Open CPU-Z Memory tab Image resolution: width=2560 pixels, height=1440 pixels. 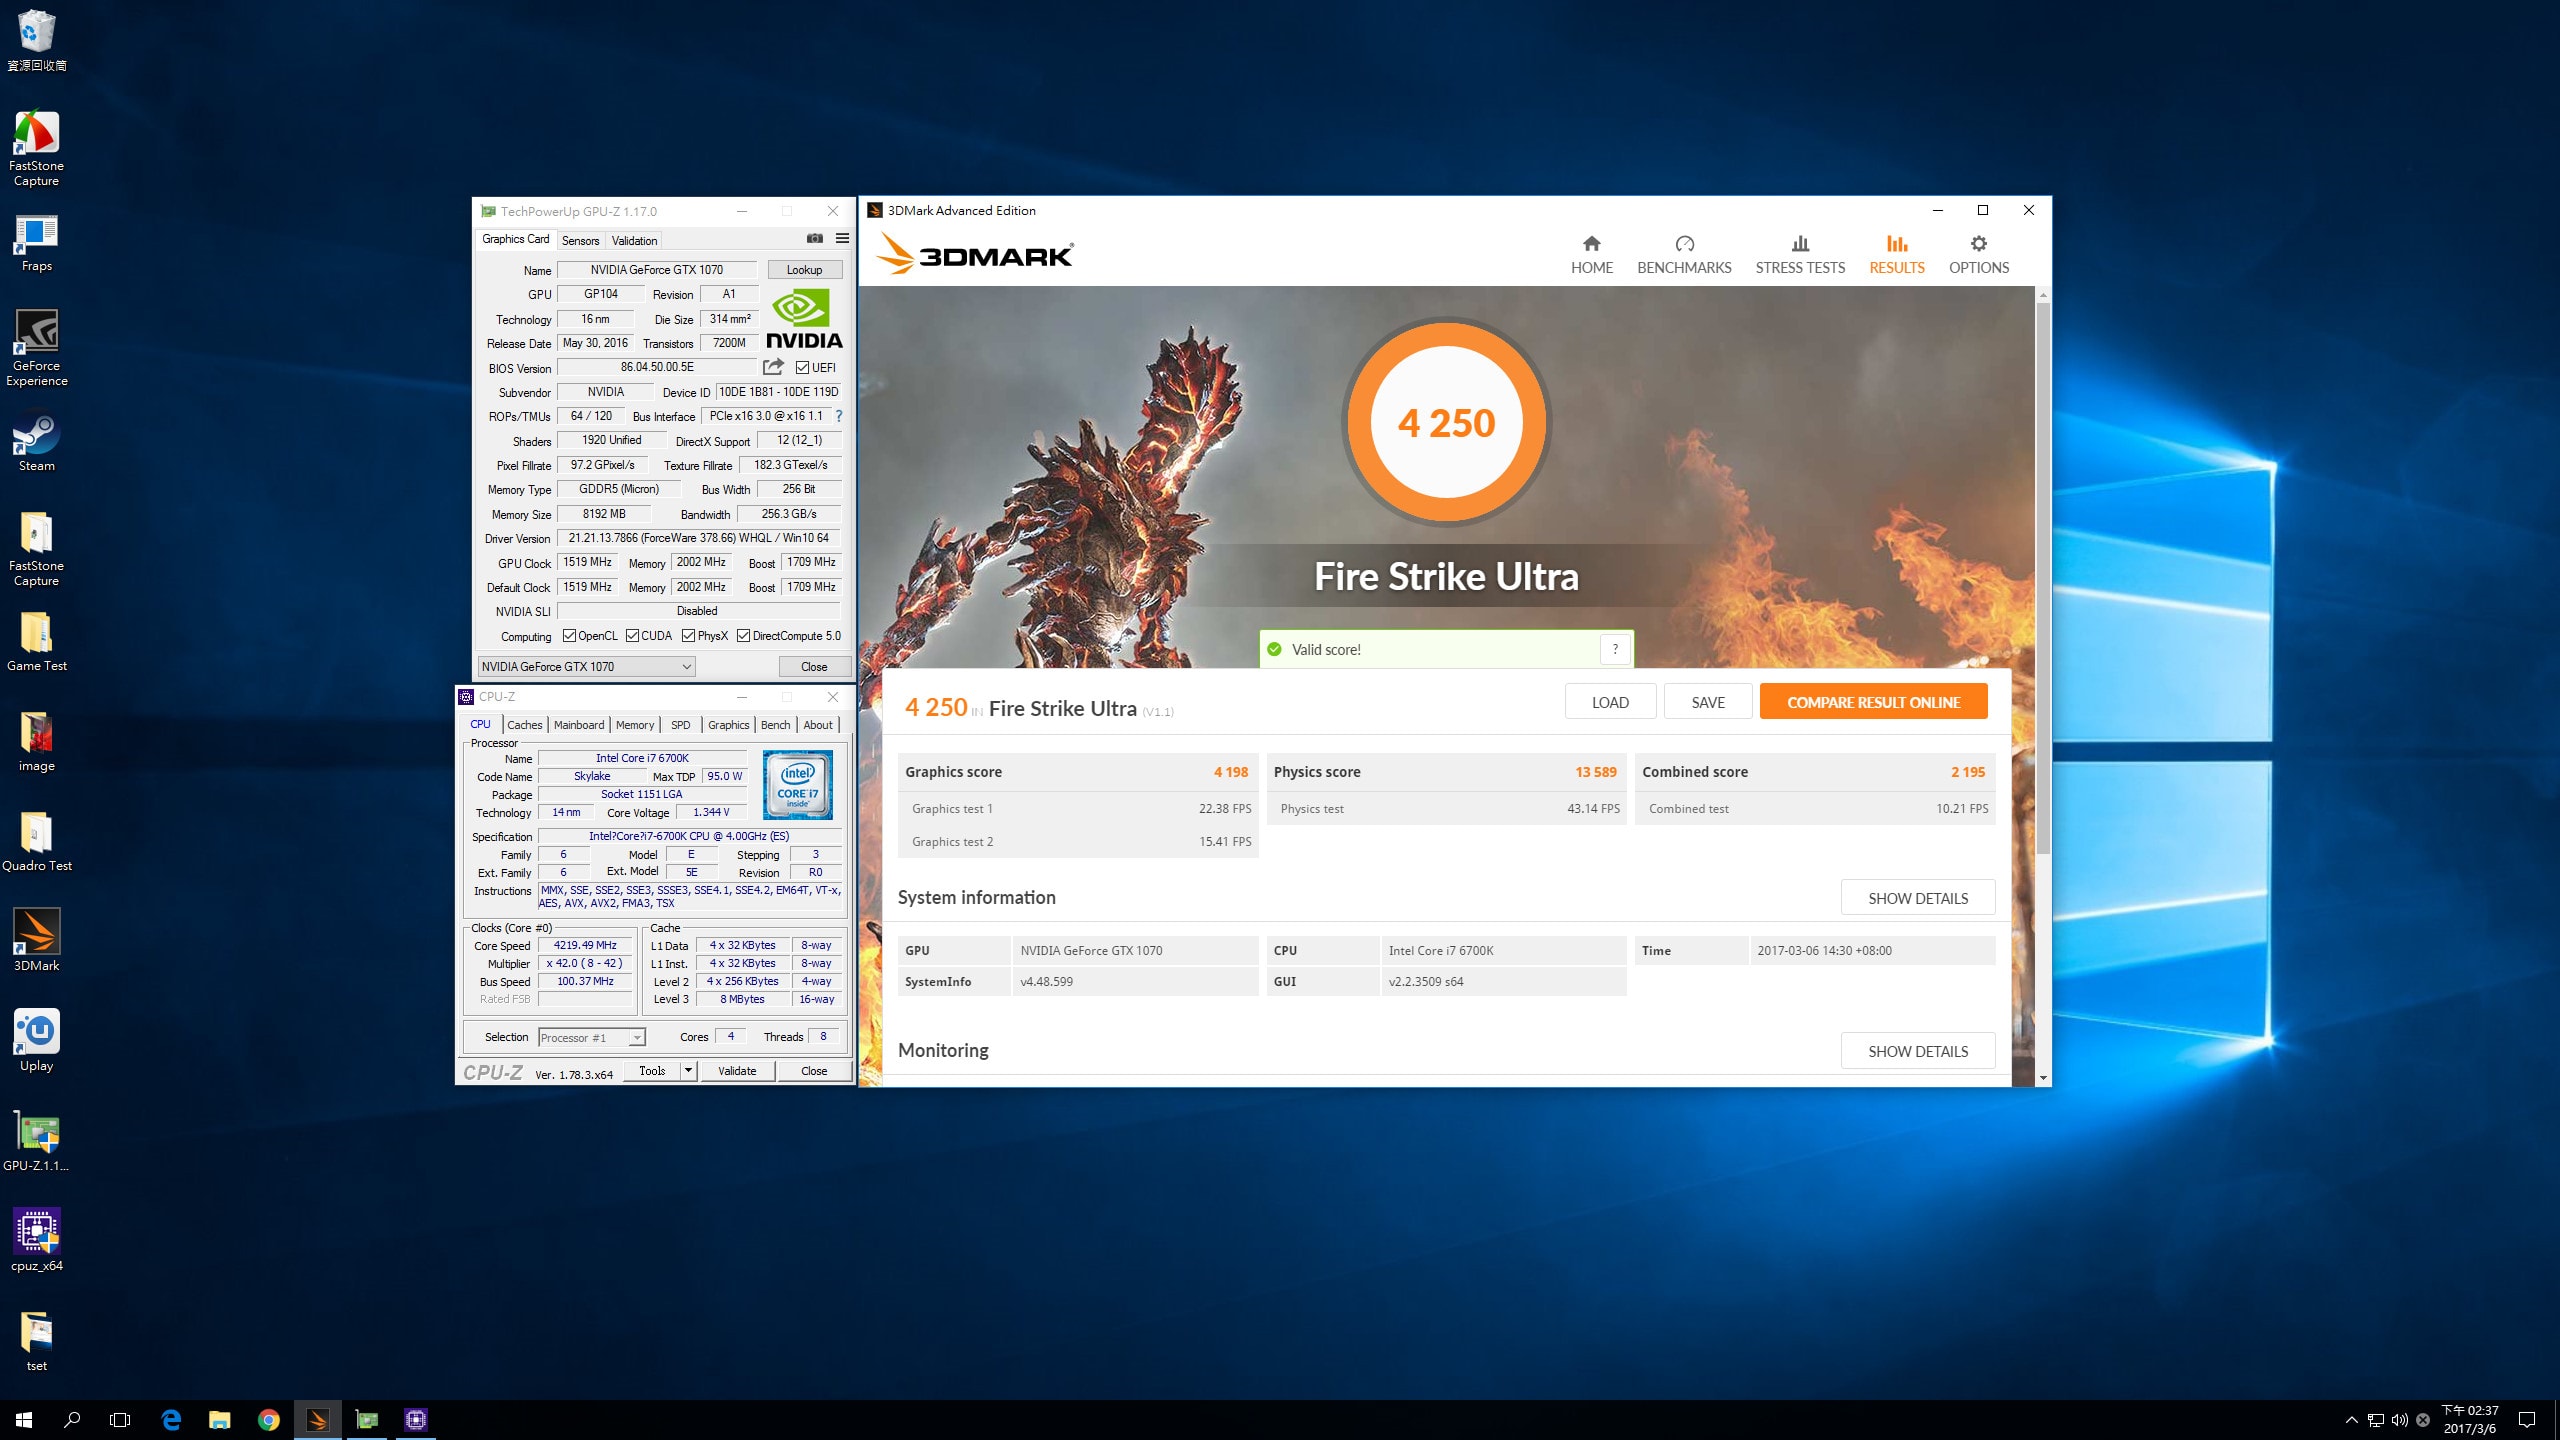635,725
